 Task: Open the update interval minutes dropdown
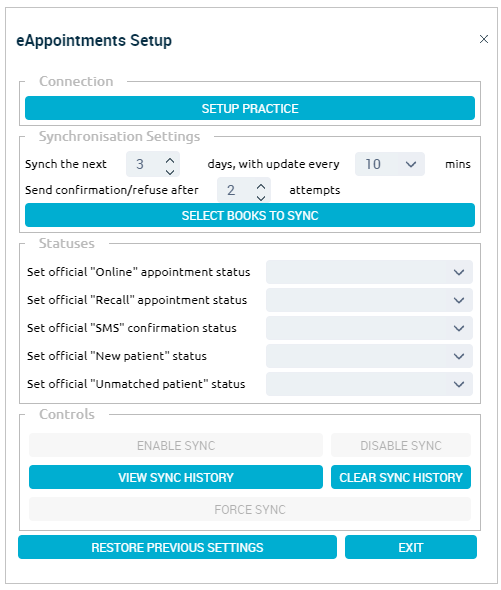click(390, 164)
